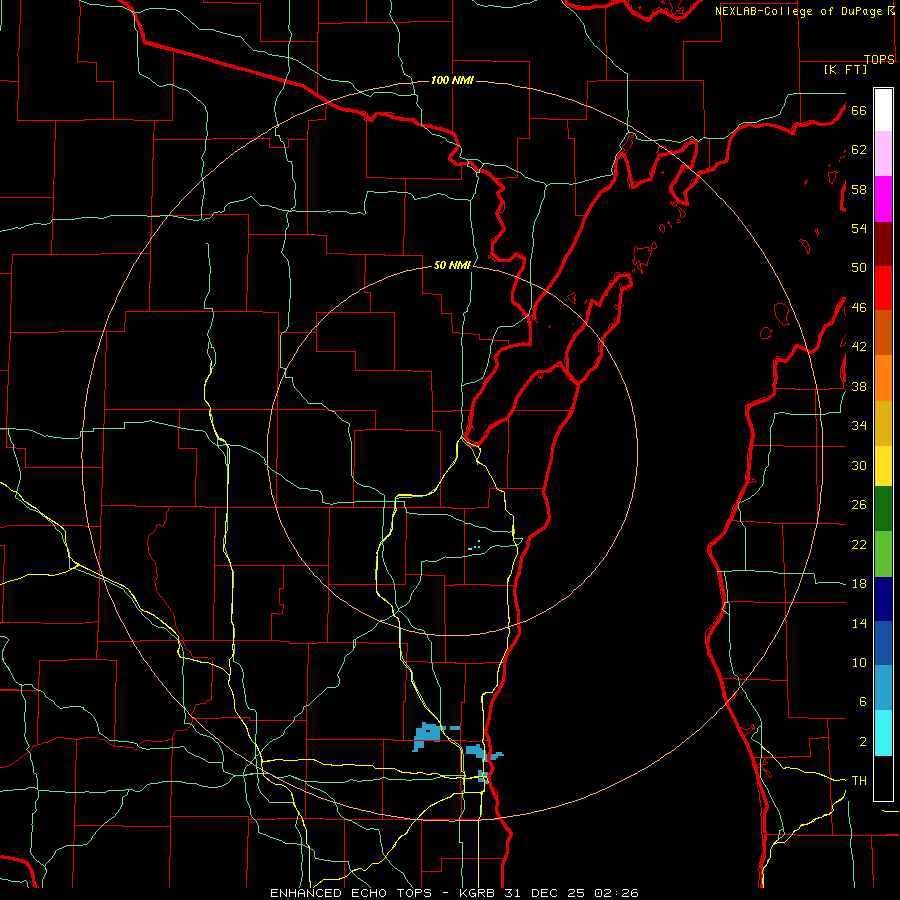Click the light blue legend swatch
This screenshot has width=900, height=900.
883,688
